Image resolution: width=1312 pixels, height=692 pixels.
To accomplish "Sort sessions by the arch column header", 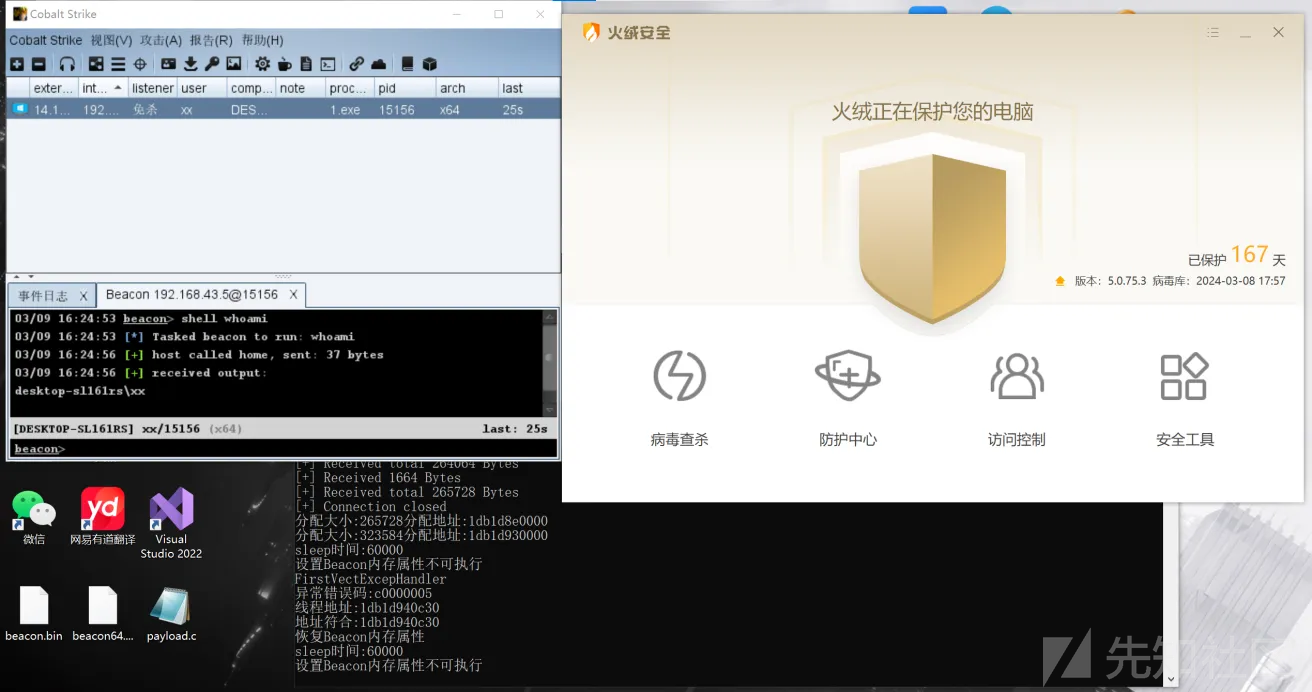I will click(467, 88).
